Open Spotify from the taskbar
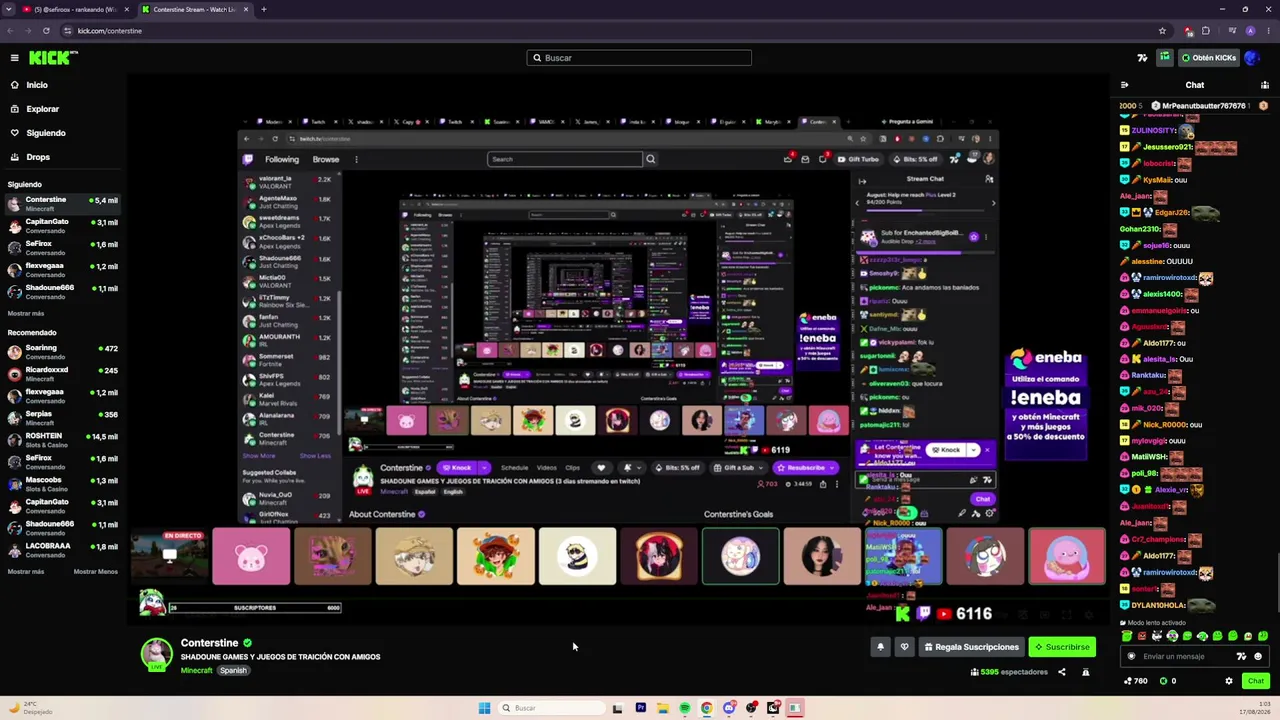 tap(684, 708)
